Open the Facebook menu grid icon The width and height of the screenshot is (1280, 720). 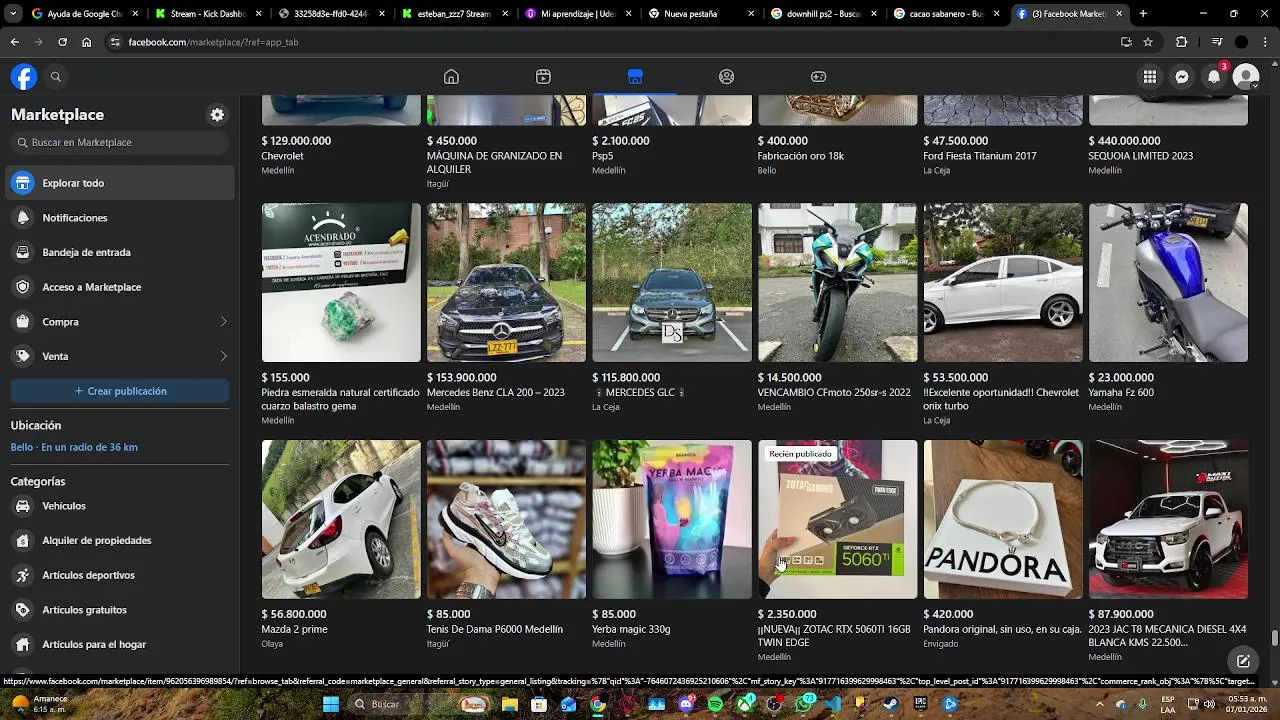pyautogui.click(x=1150, y=77)
